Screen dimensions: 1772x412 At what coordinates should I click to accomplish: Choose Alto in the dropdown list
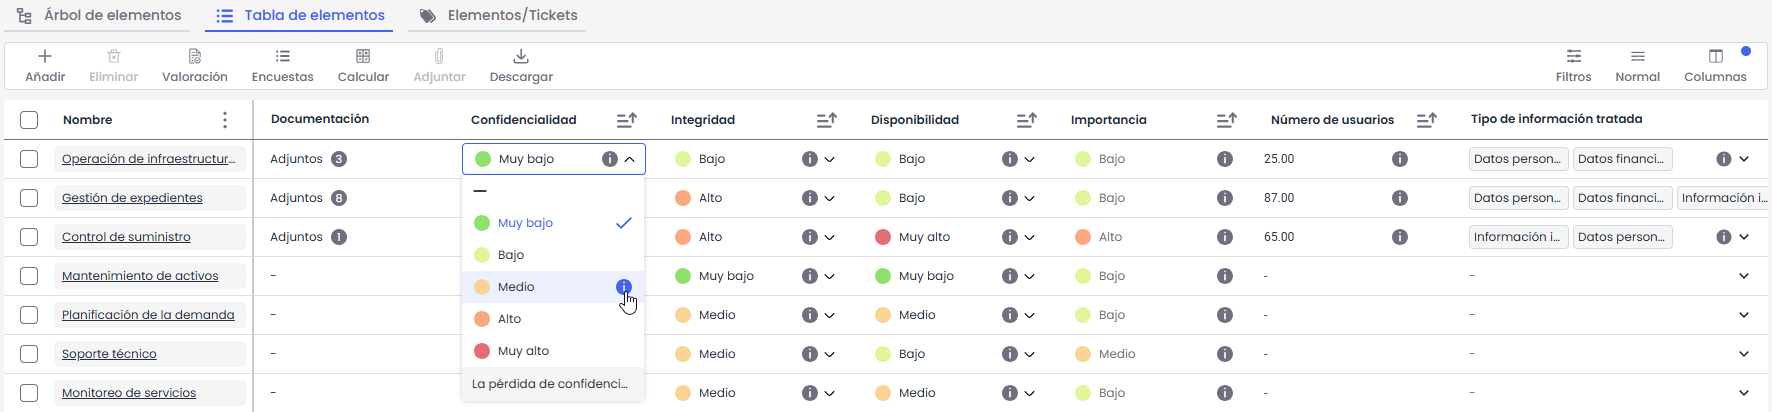[510, 319]
